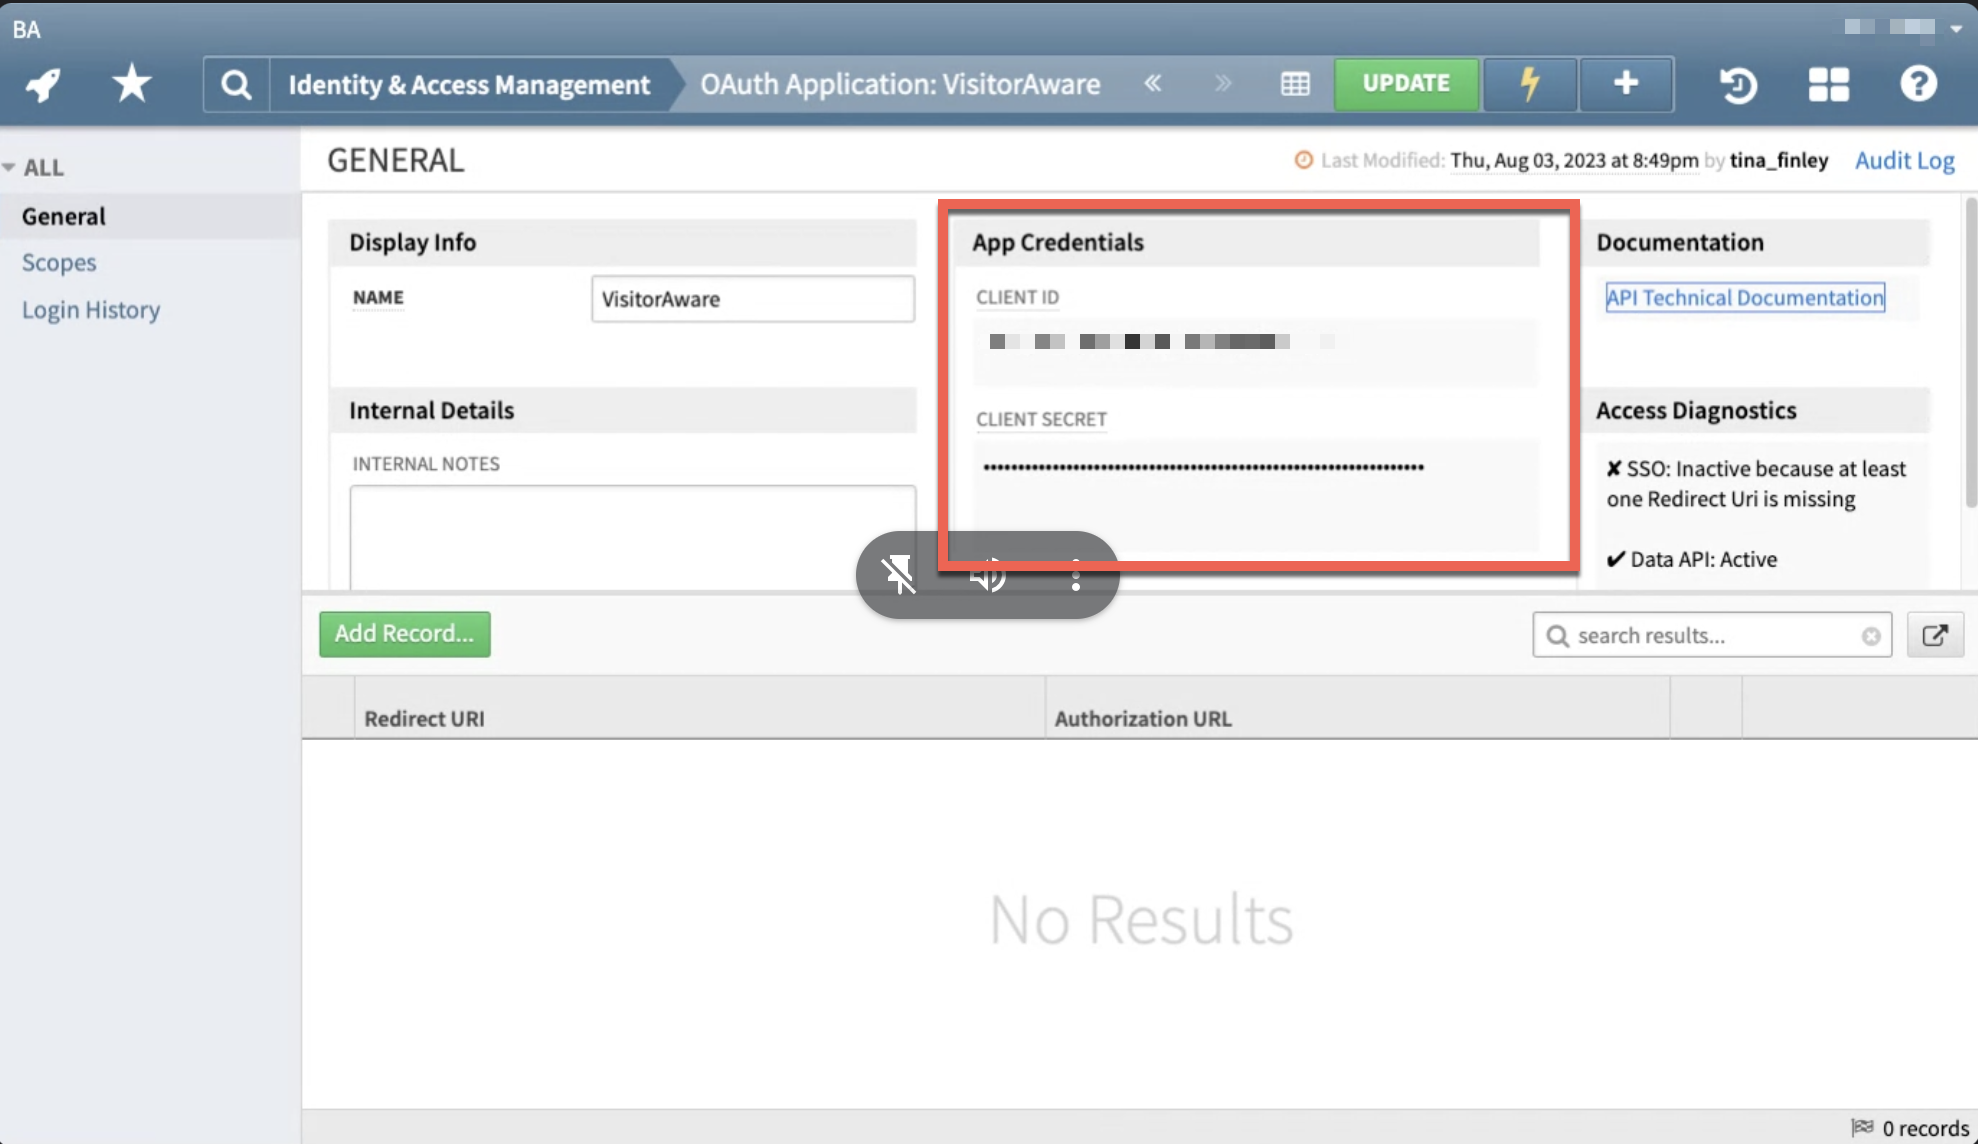
Task: Click the NAME input field
Action: (x=752, y=299)
